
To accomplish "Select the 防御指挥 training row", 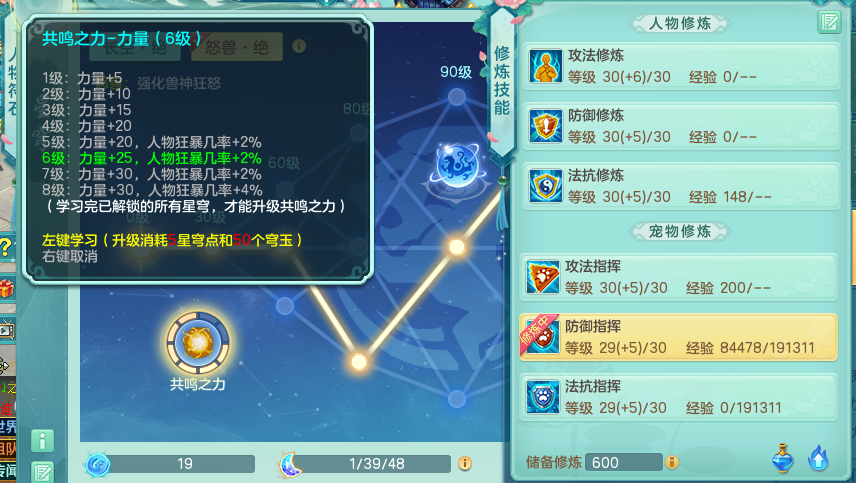I will (679, 337).
